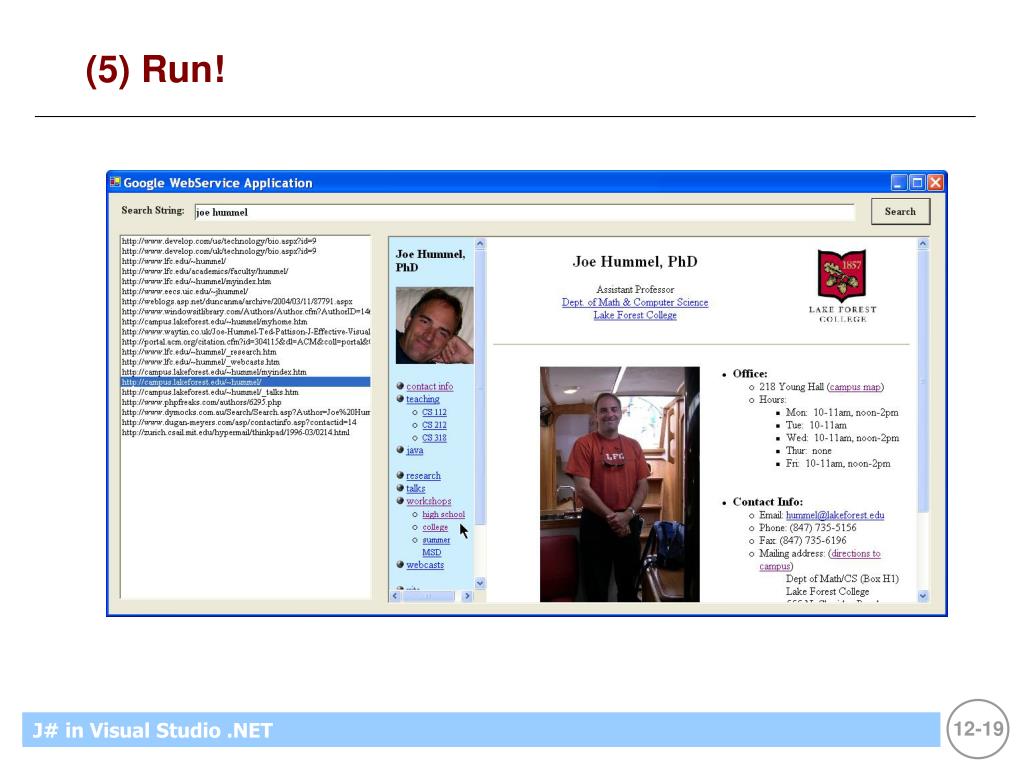Screen dimensions: 1024x768
Task: Click the sidebar frame scroll-down arrow
Action: tap(480, 583)
